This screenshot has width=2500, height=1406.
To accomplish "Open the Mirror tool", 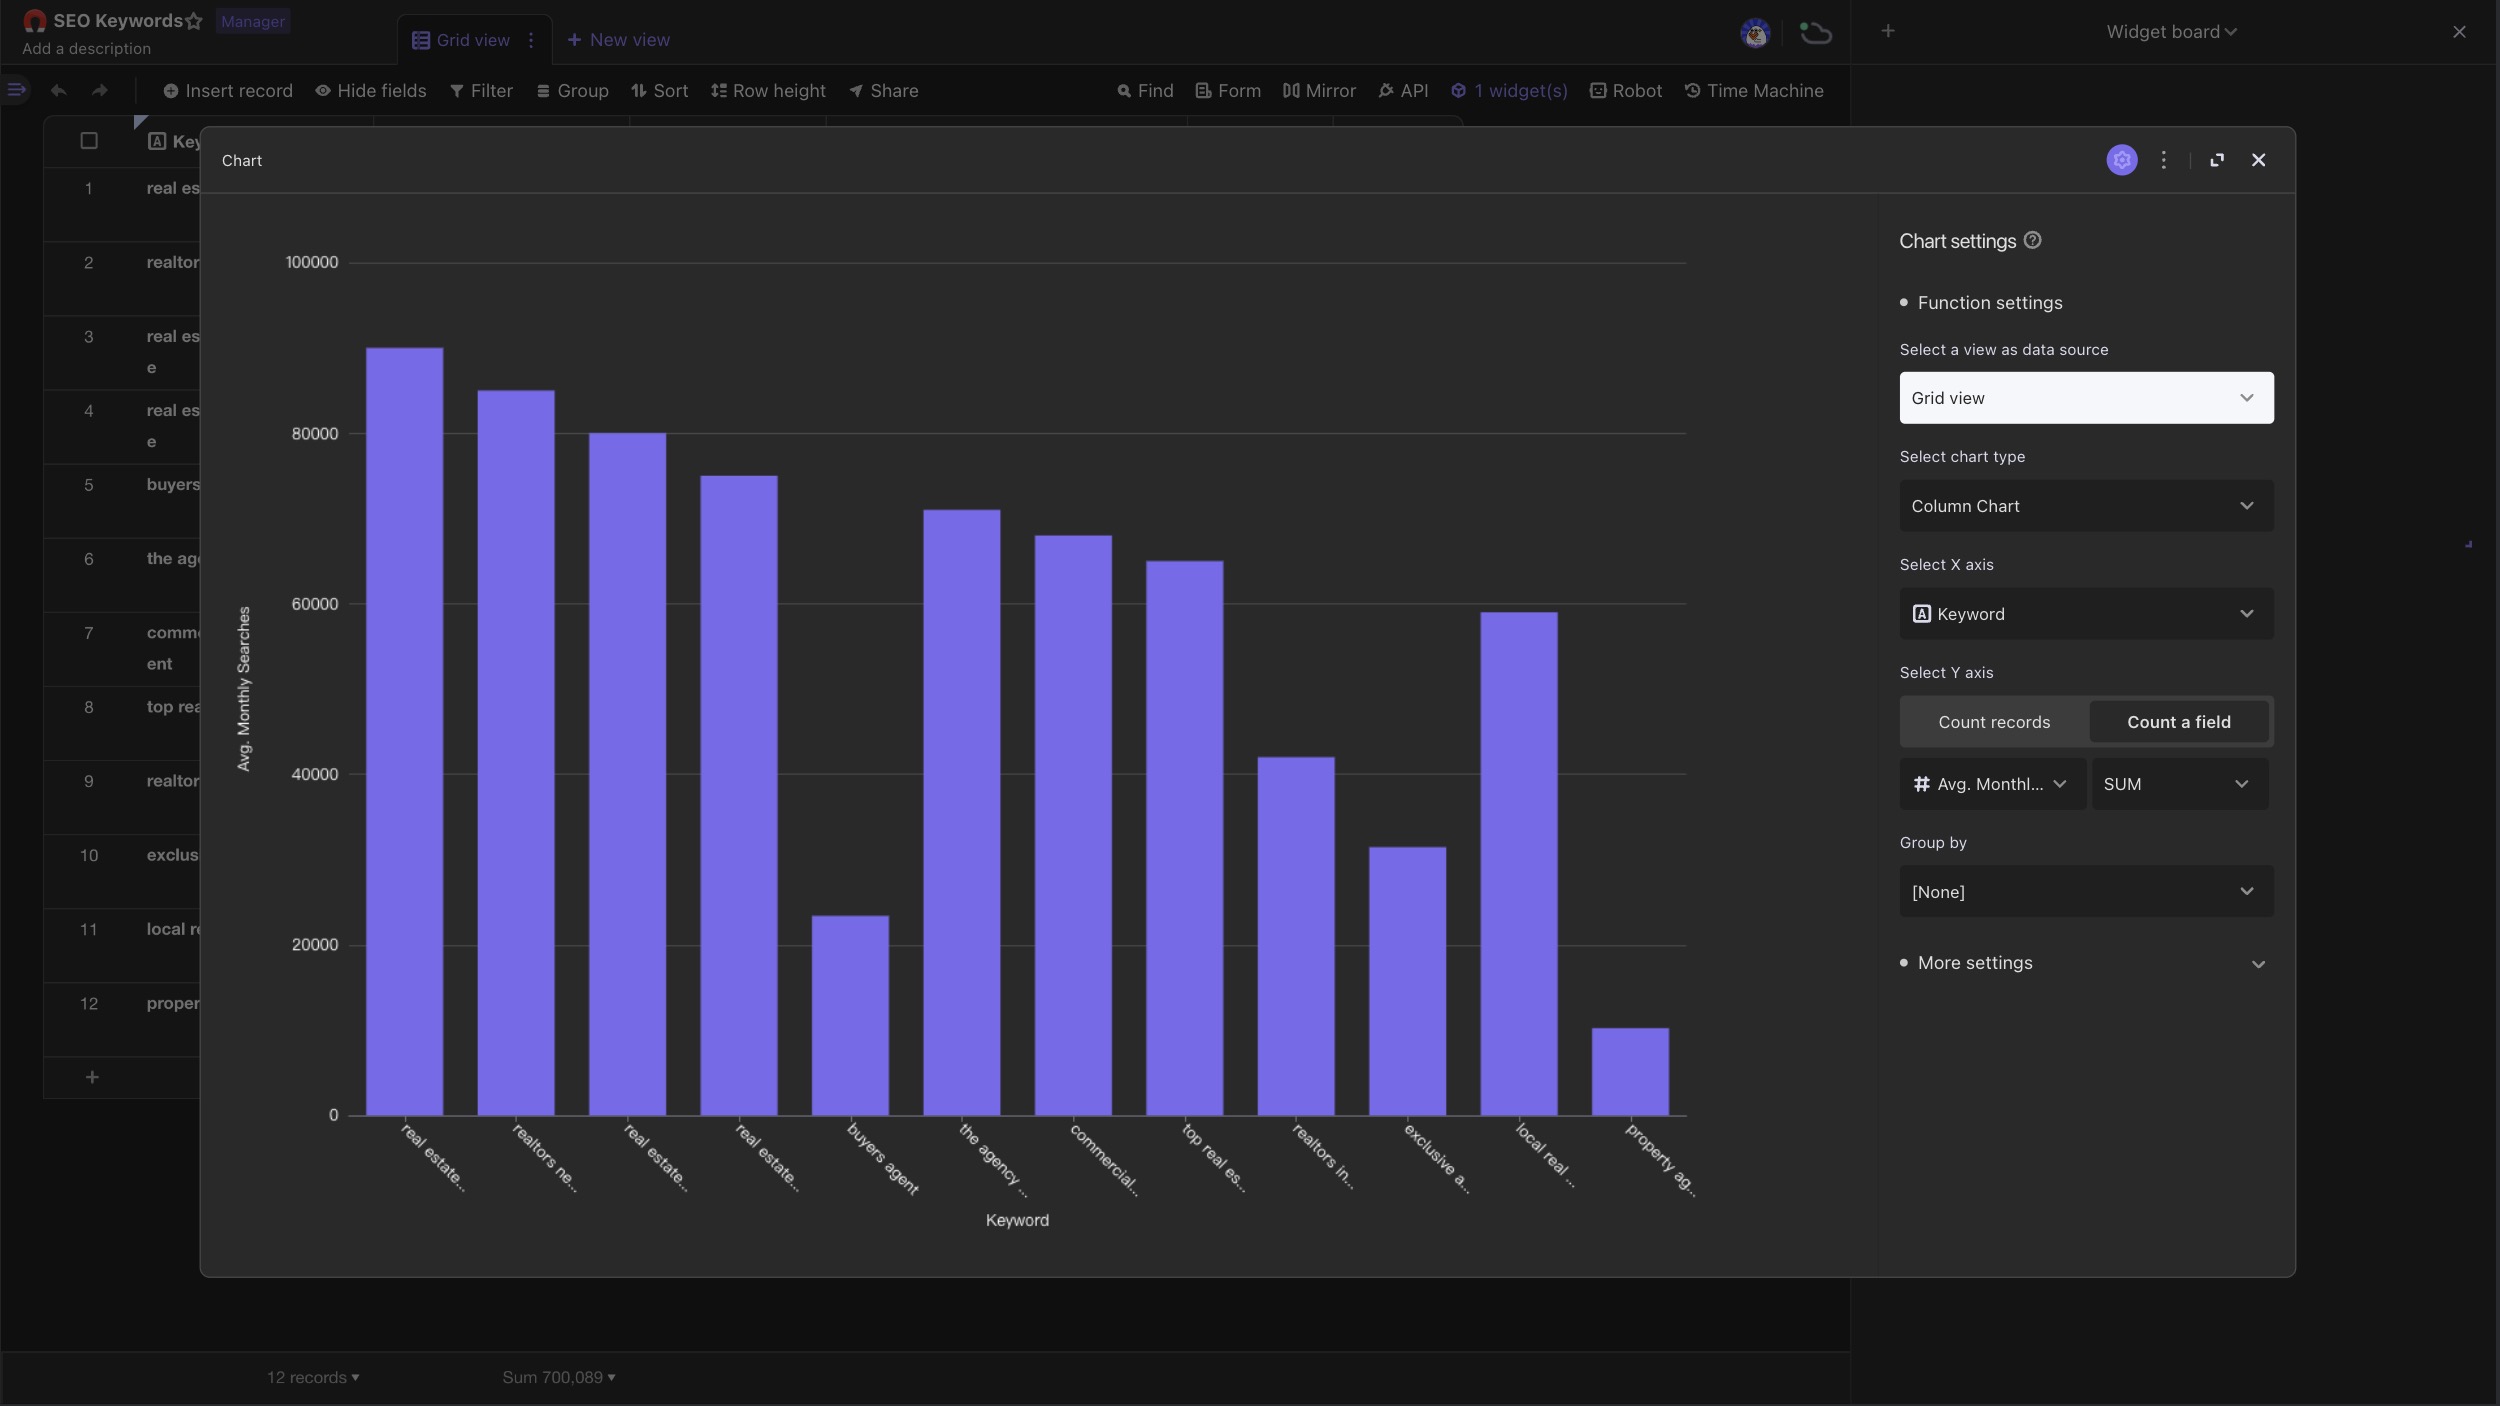I will point(1319,91).
